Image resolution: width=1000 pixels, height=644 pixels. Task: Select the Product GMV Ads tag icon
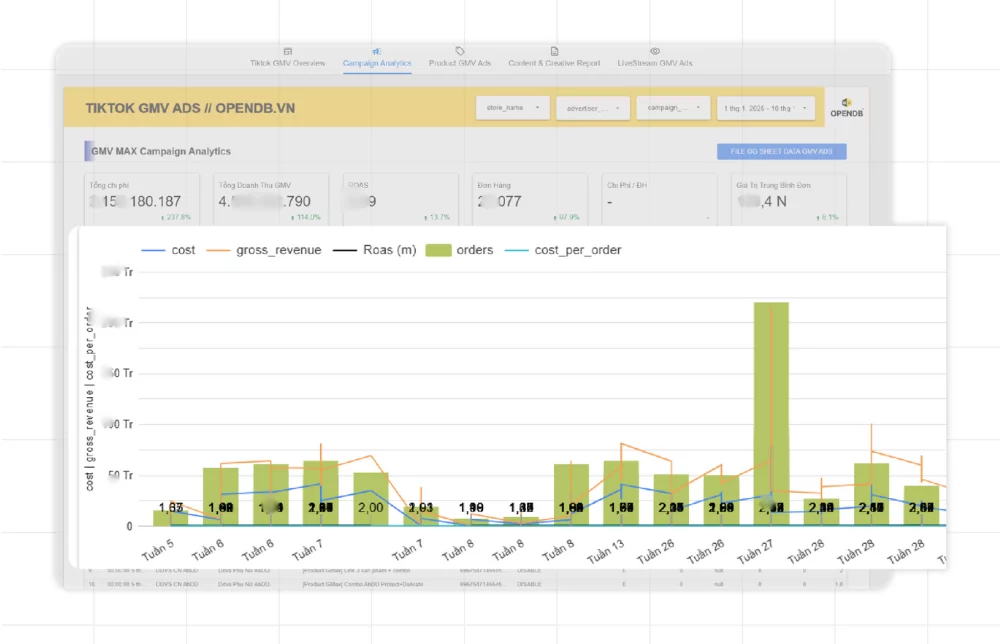458,51
